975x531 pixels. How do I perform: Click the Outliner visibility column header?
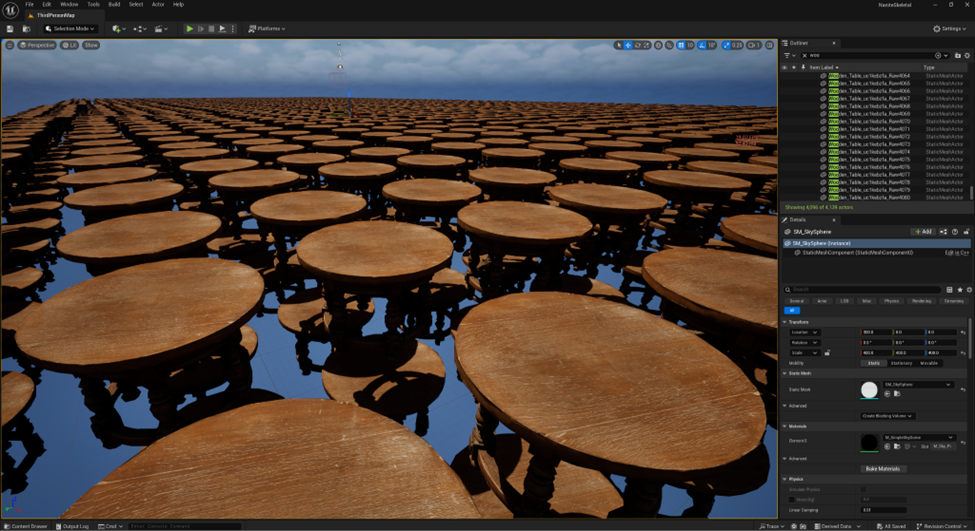coord(785,67)
